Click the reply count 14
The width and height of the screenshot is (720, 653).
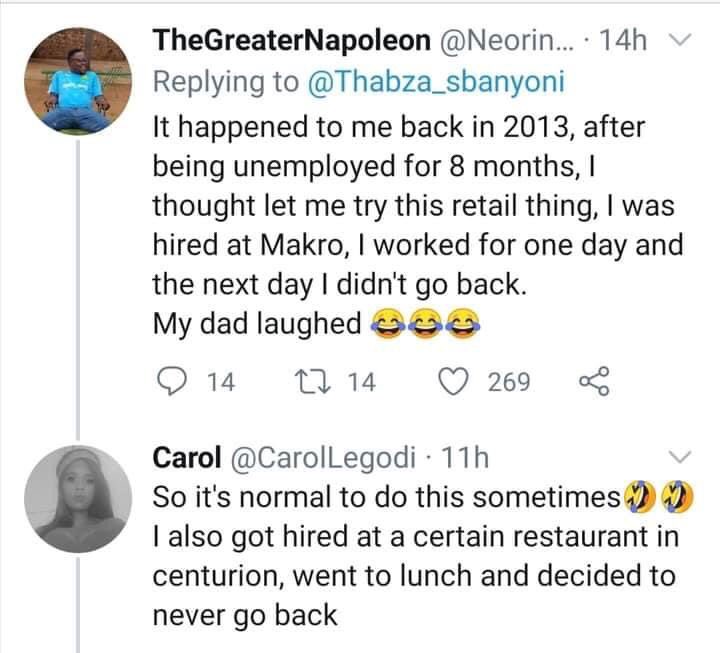pos(221,382)
